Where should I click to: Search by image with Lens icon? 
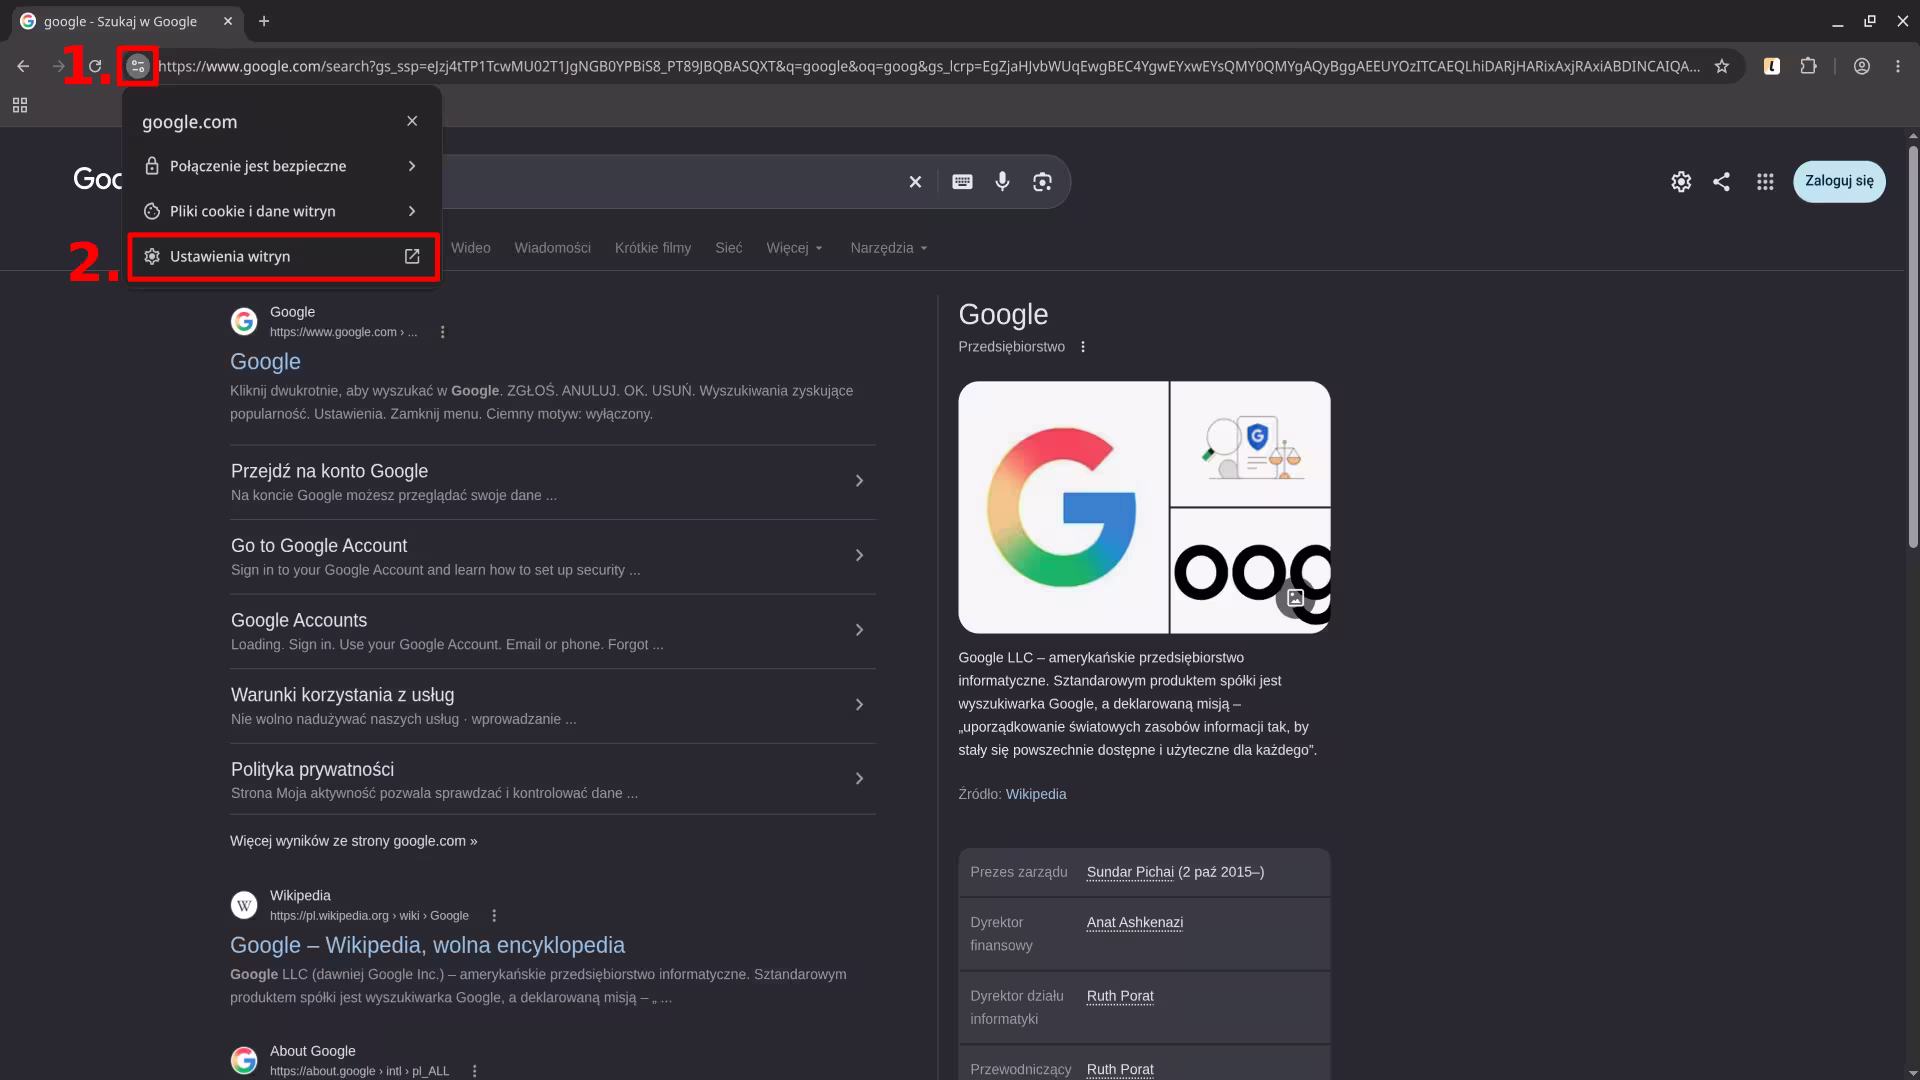point(1042,182)
